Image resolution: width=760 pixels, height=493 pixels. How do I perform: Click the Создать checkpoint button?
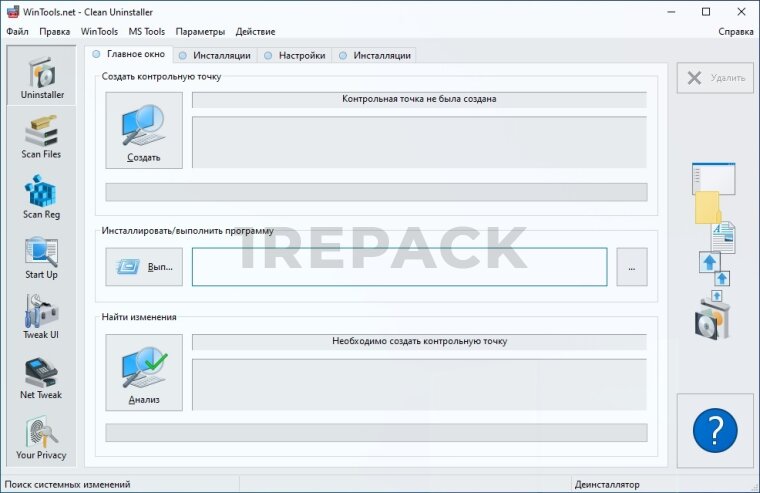[x=144, y=130]
